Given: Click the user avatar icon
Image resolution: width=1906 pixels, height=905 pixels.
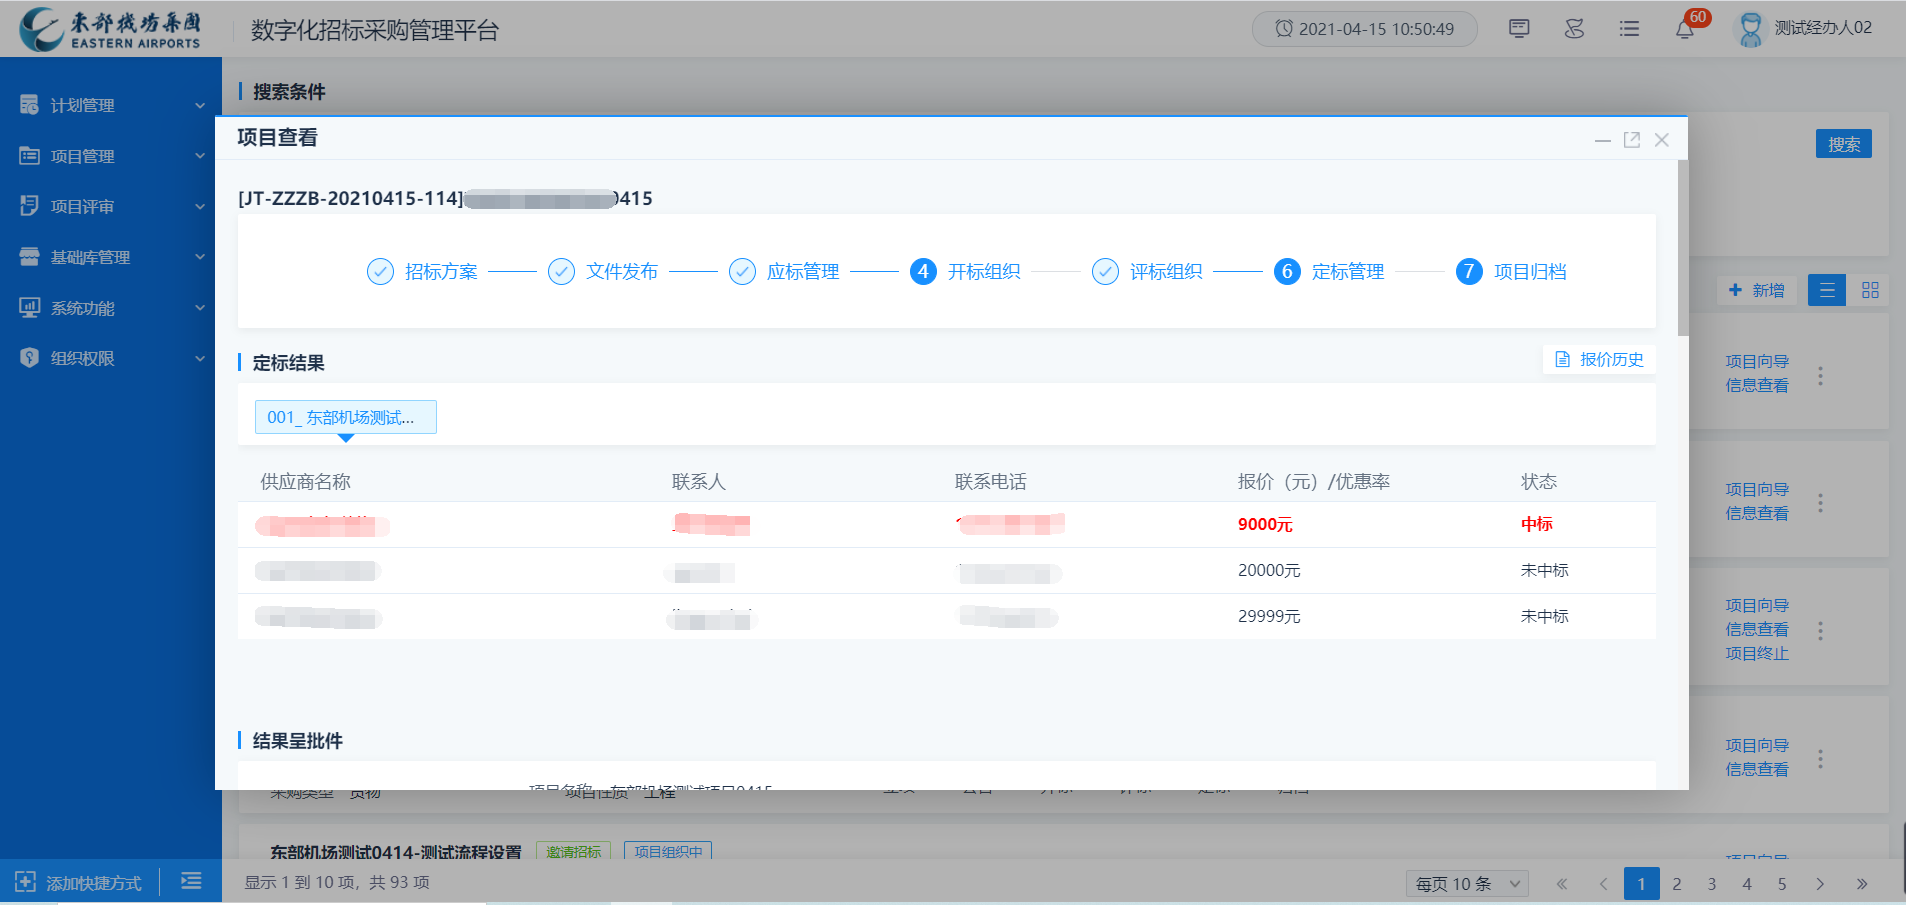Looking at the screenshot, I should point(1750,29).
